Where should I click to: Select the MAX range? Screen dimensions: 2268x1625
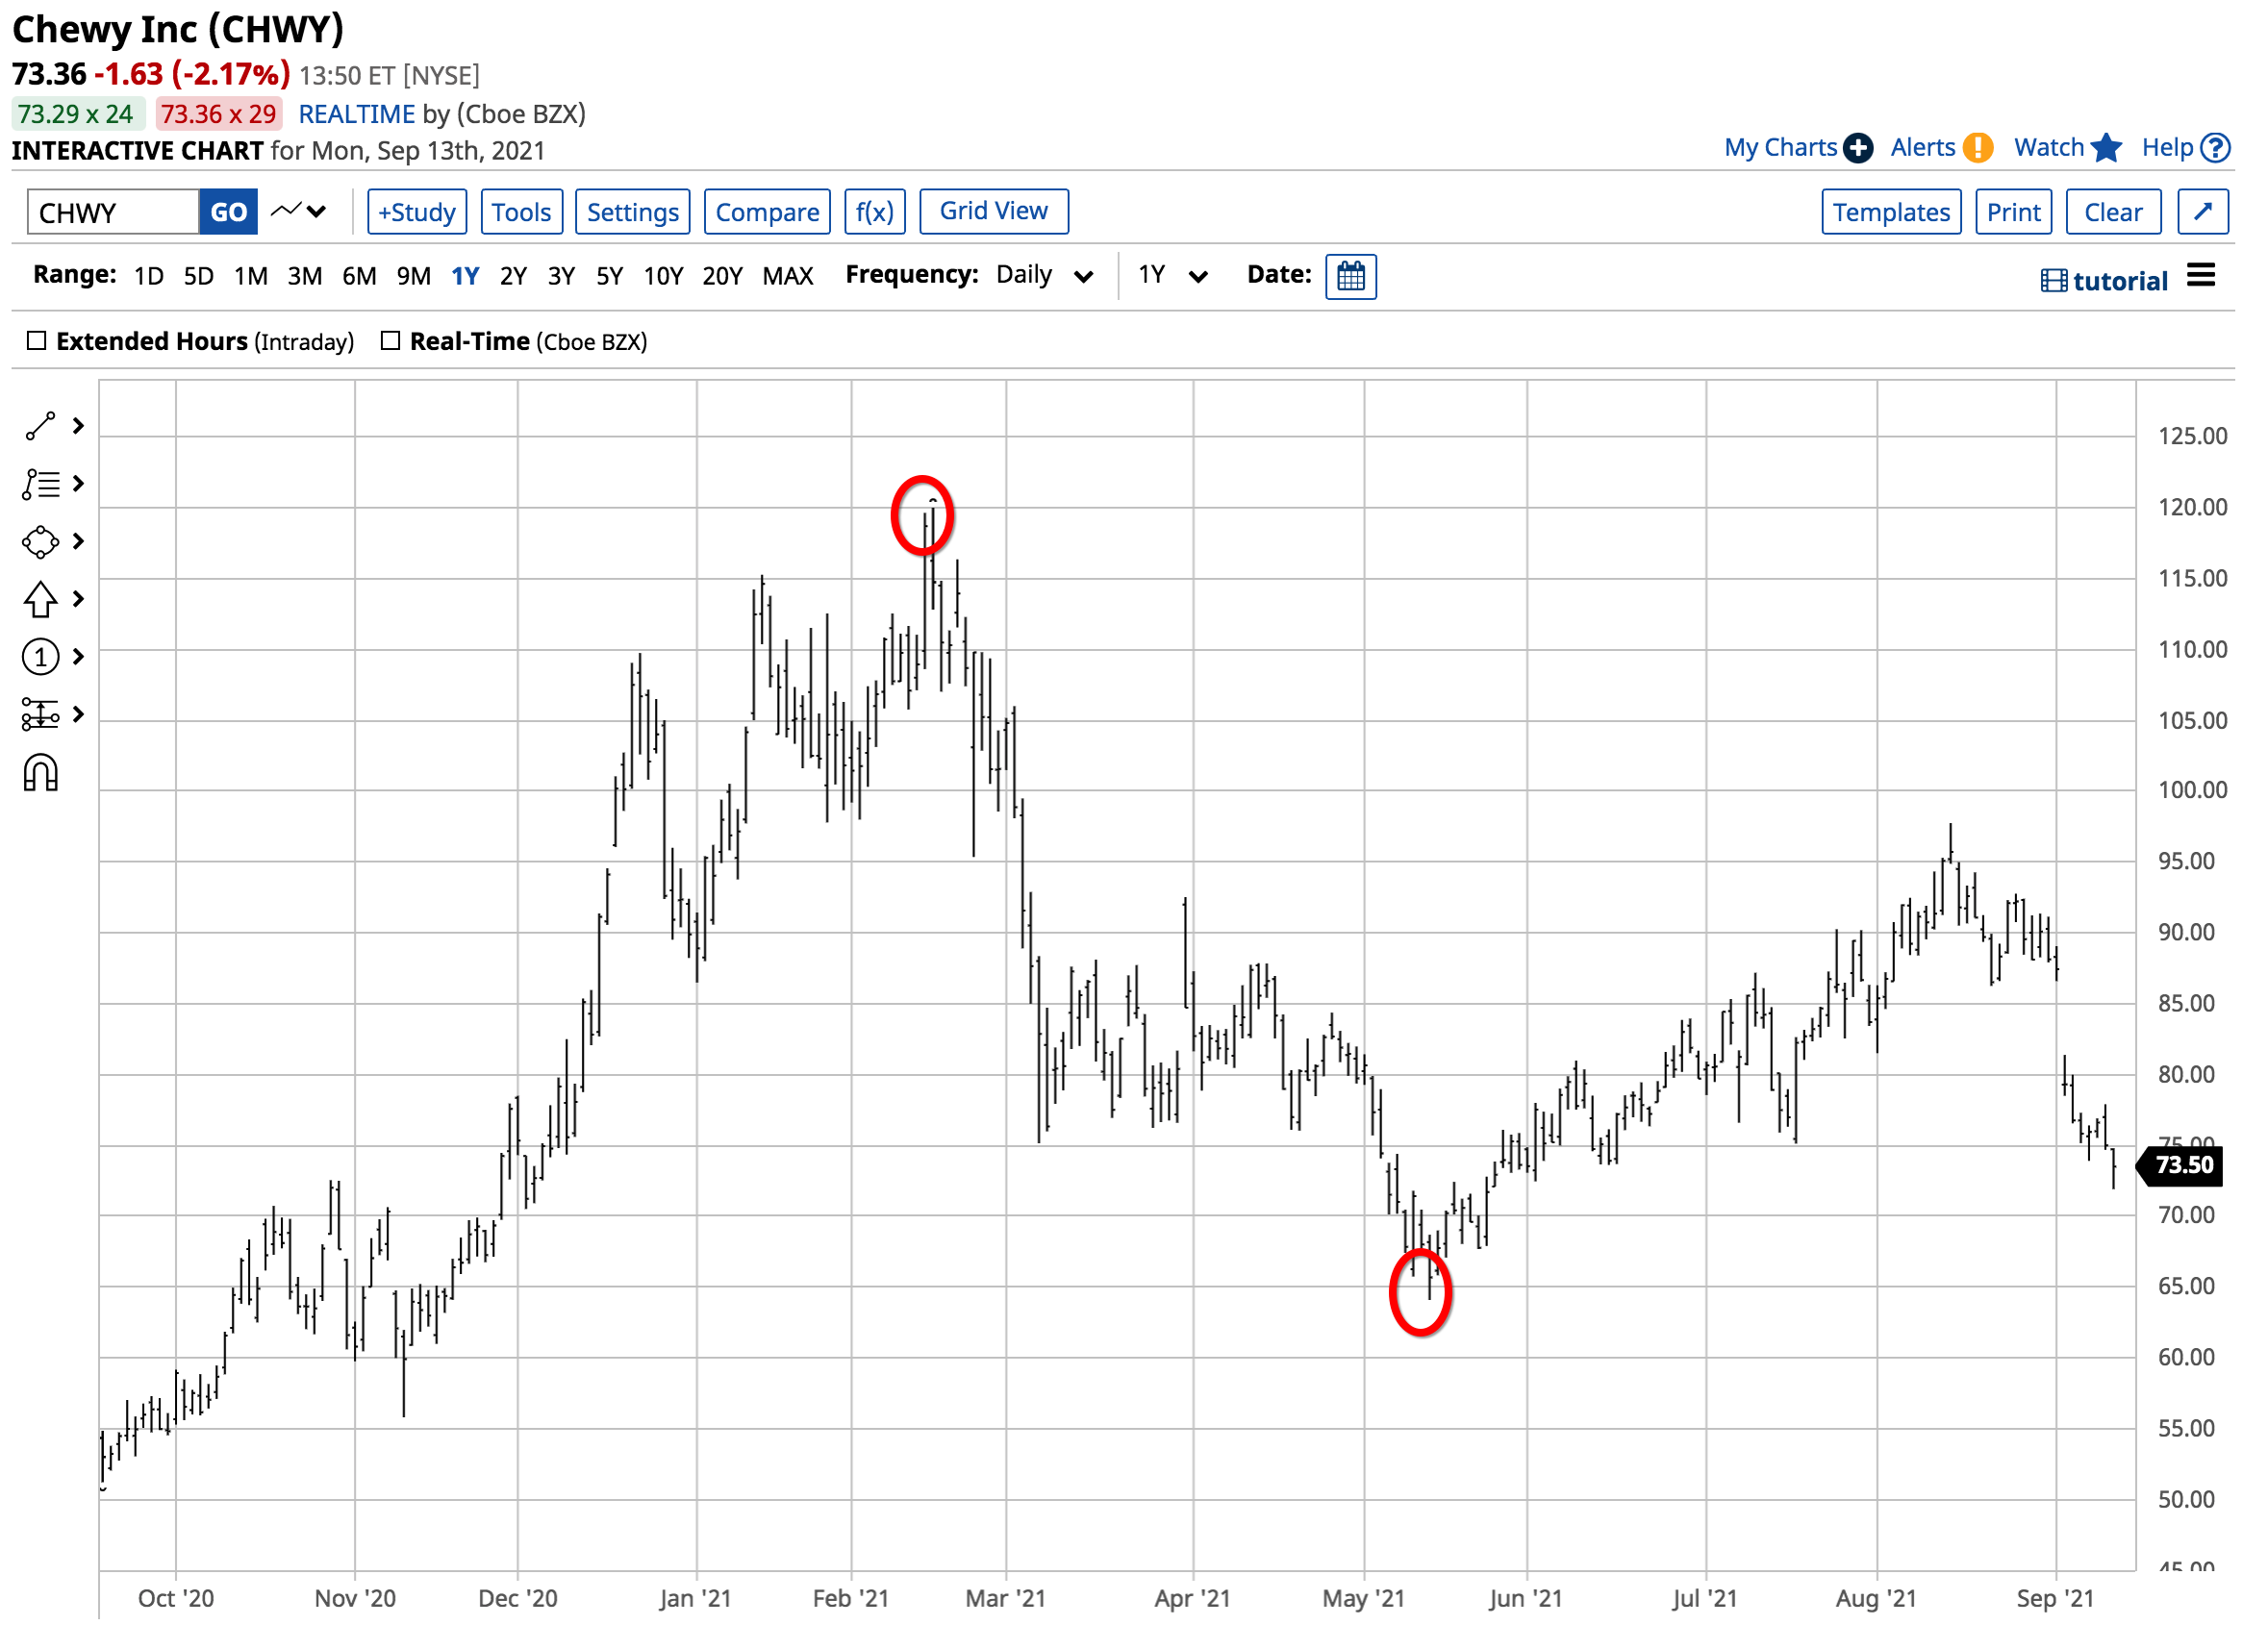788,276
